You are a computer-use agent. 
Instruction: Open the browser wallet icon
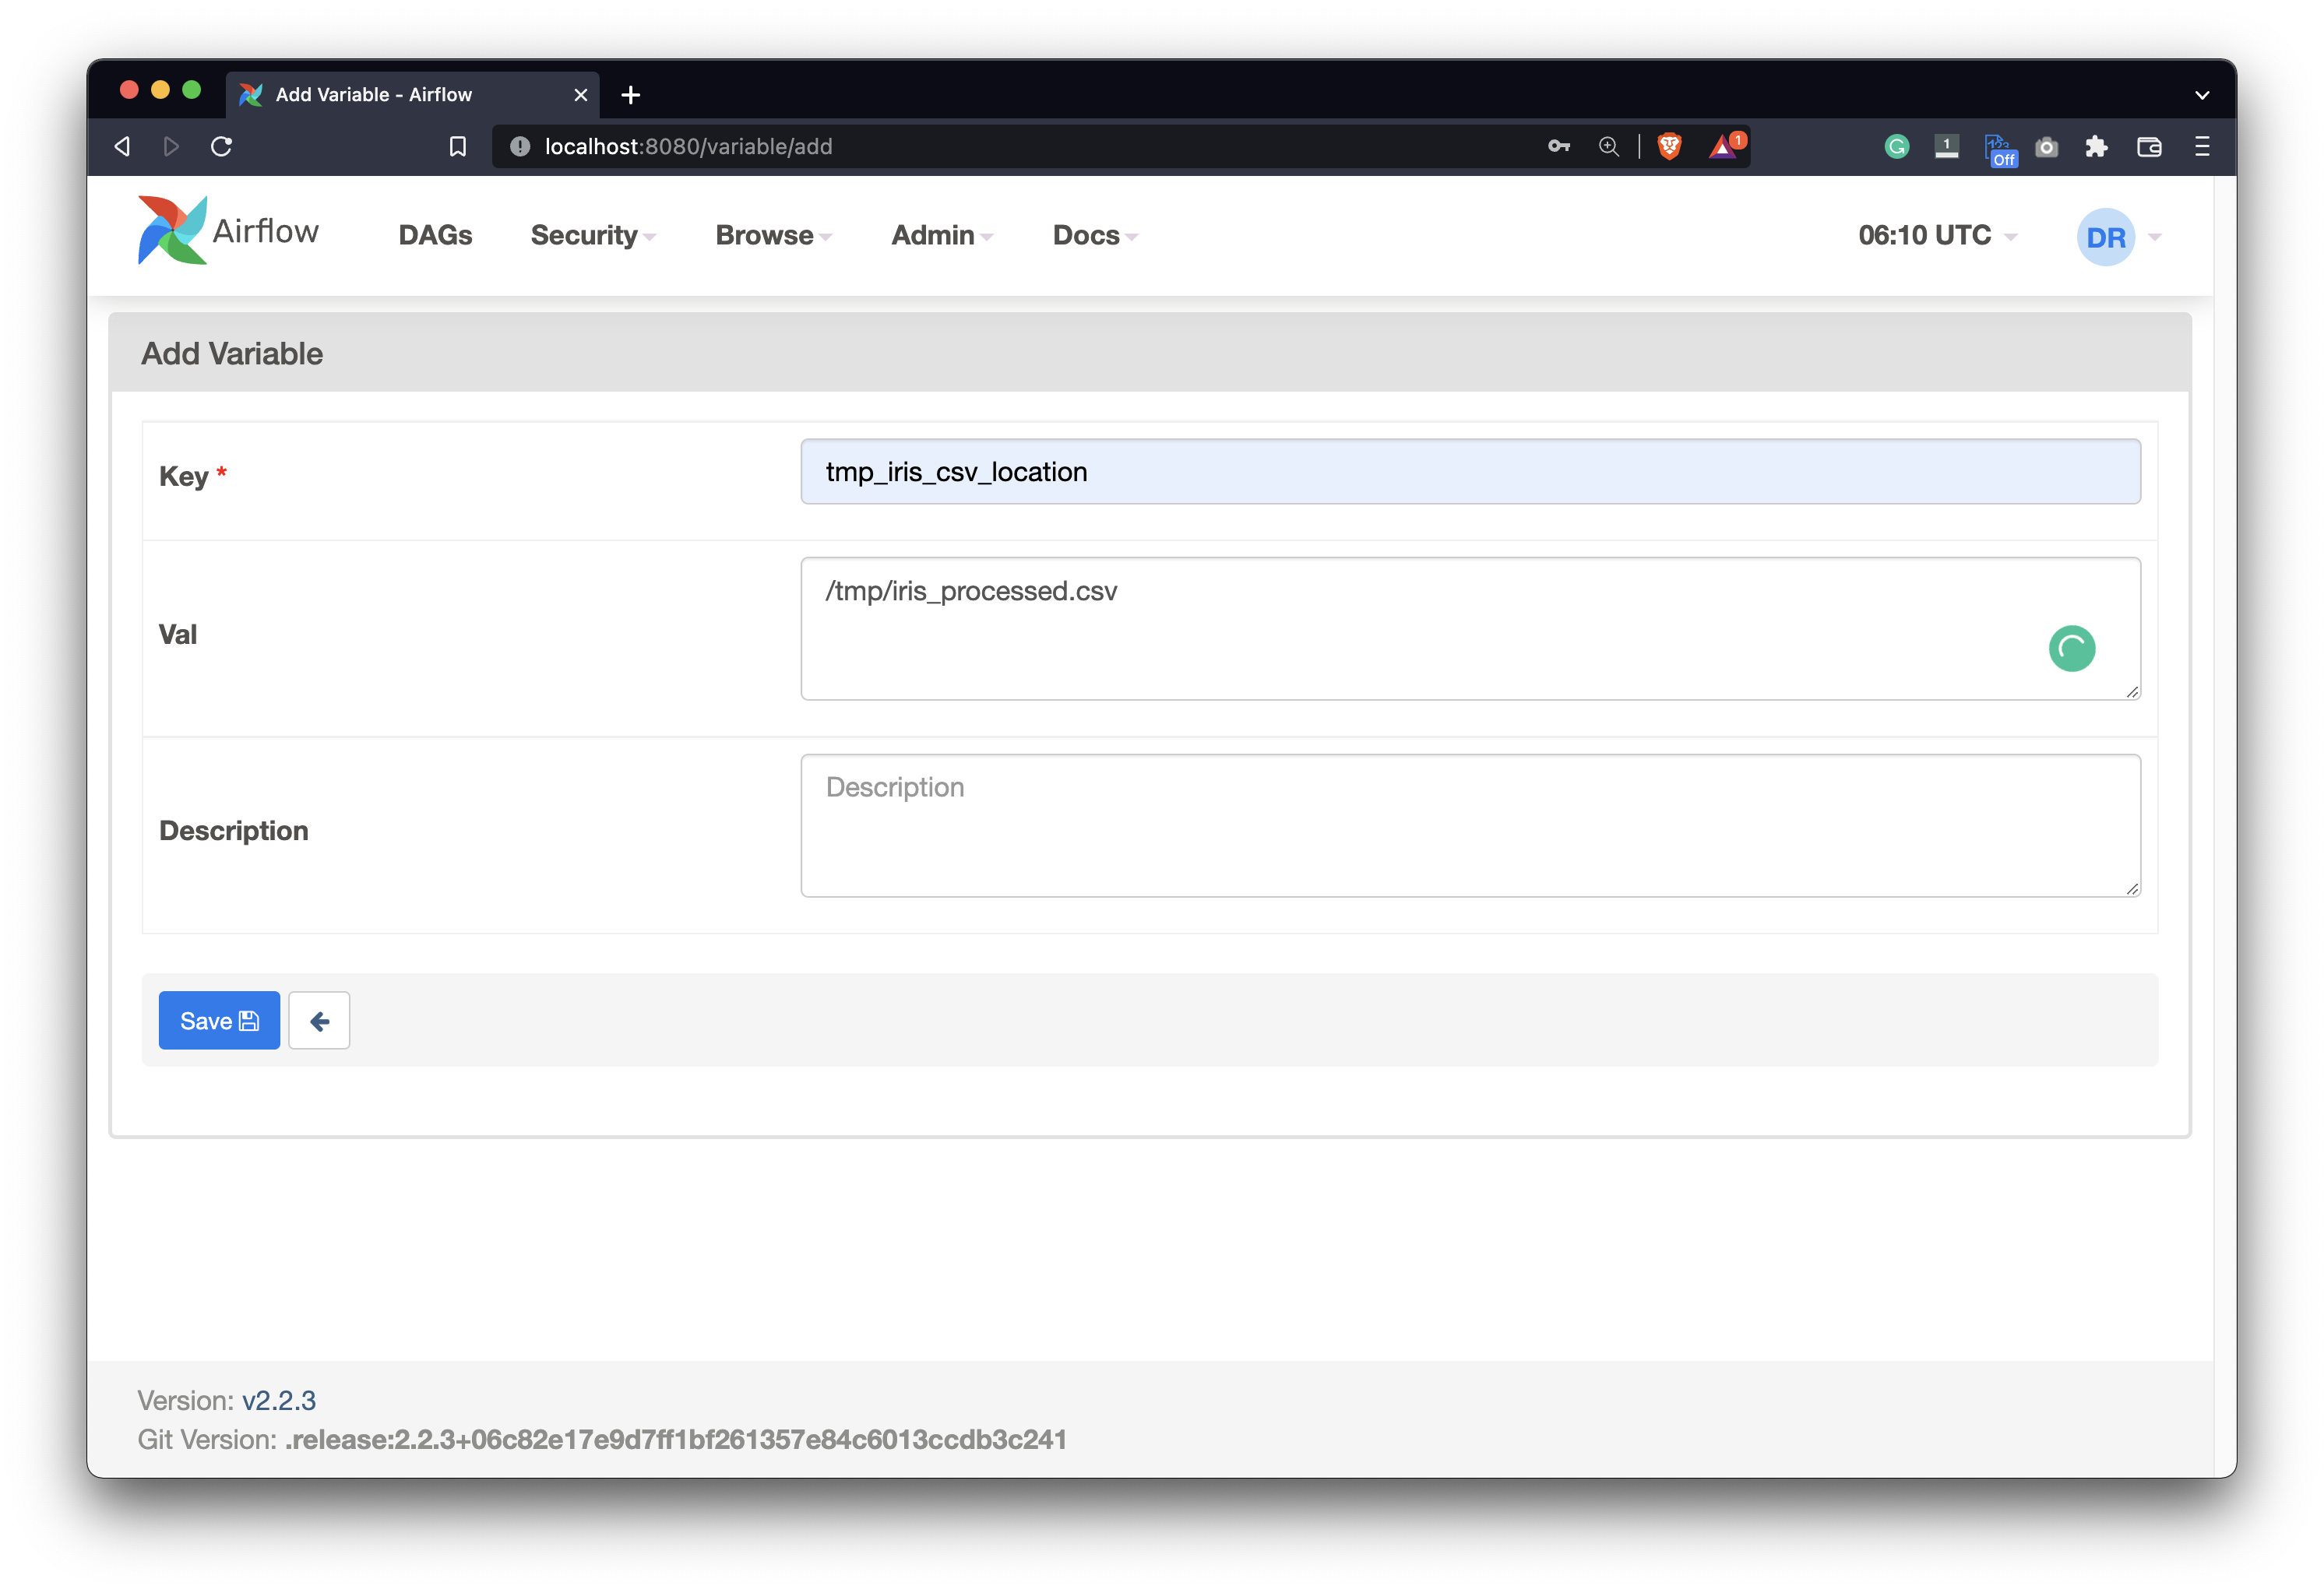[2149, 146]
